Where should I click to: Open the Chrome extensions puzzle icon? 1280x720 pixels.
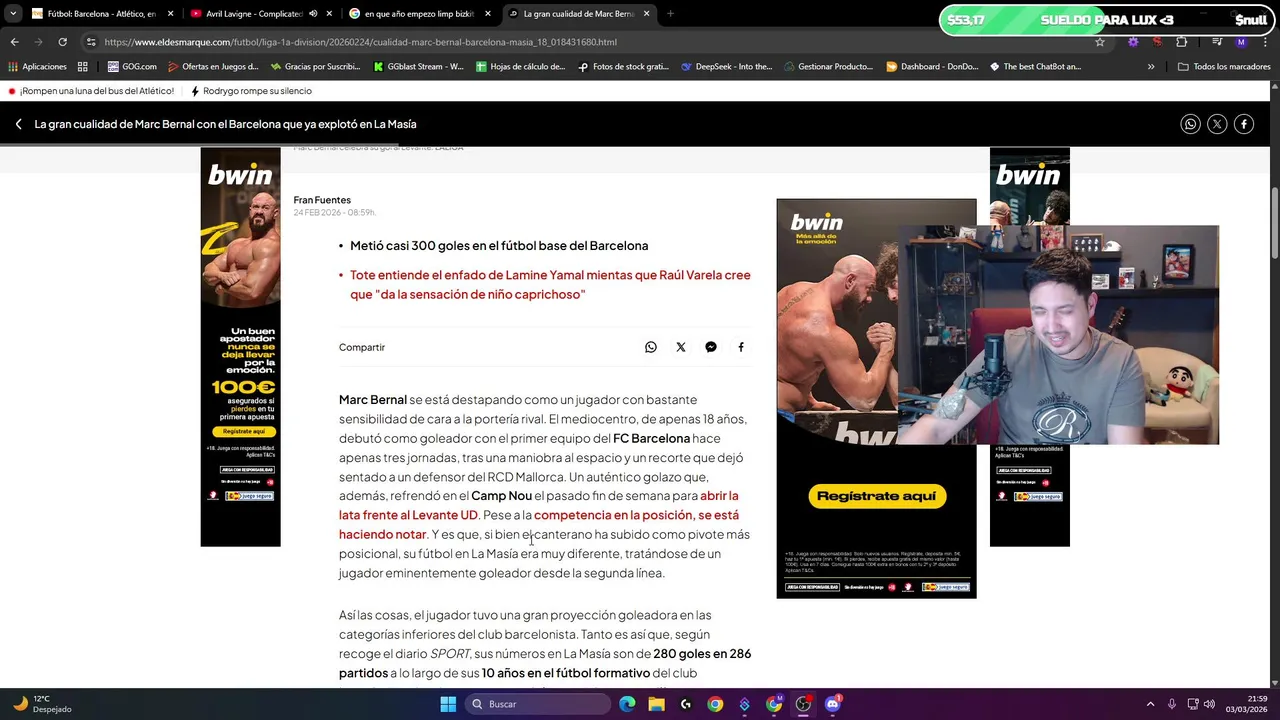(x=1181, y=42)
